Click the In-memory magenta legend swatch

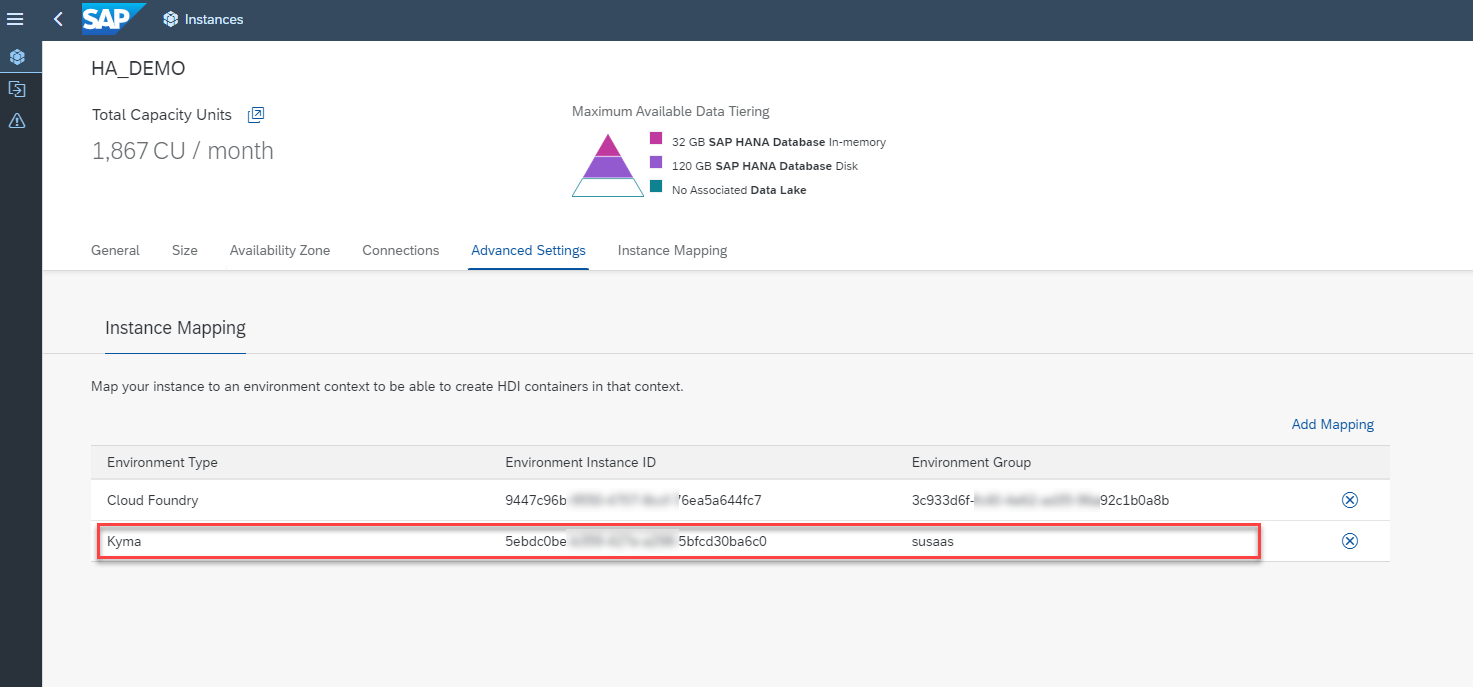point(656,138)
